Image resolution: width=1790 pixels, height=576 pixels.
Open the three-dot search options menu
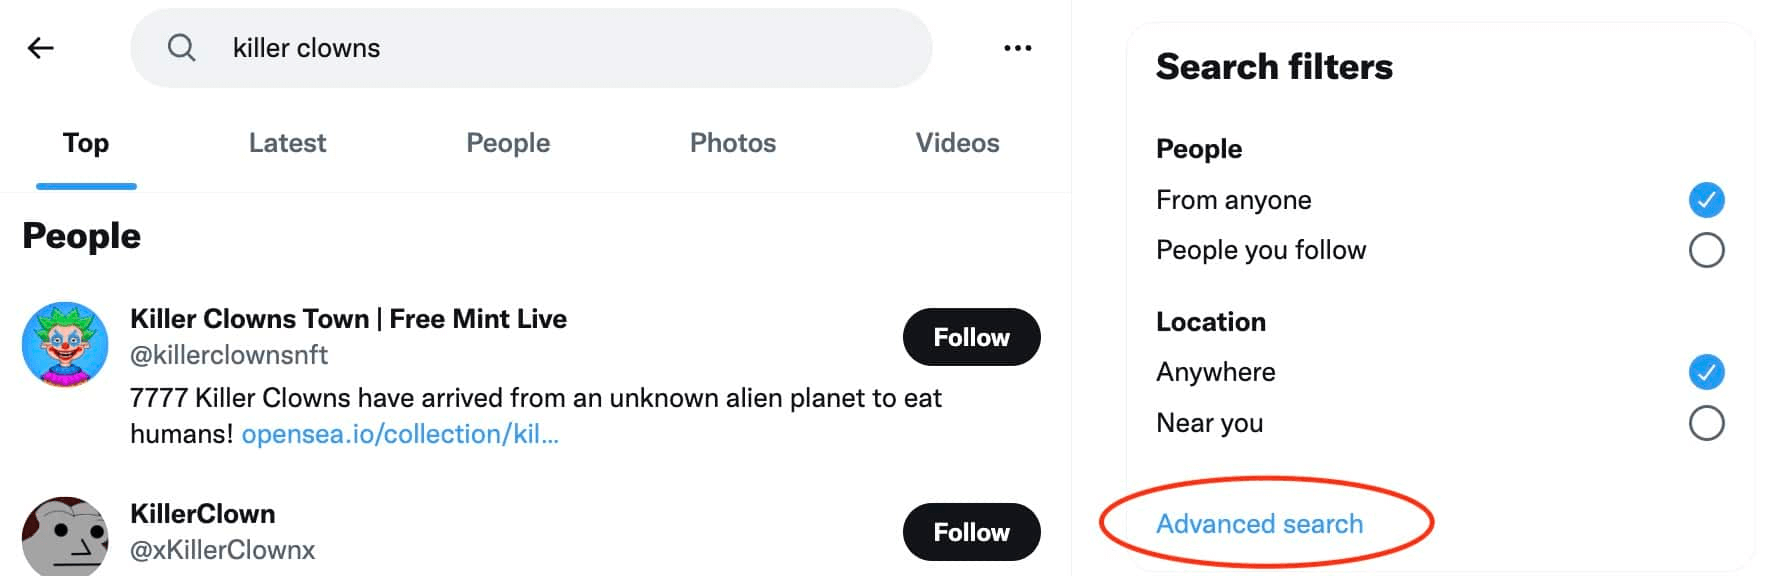point(1016,47)
